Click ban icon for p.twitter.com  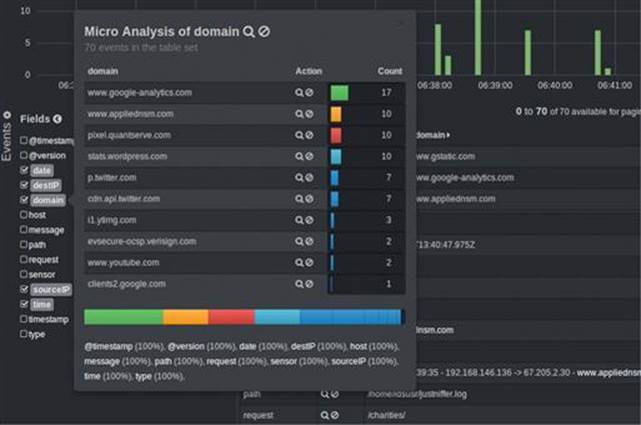[x=309, y=177]
